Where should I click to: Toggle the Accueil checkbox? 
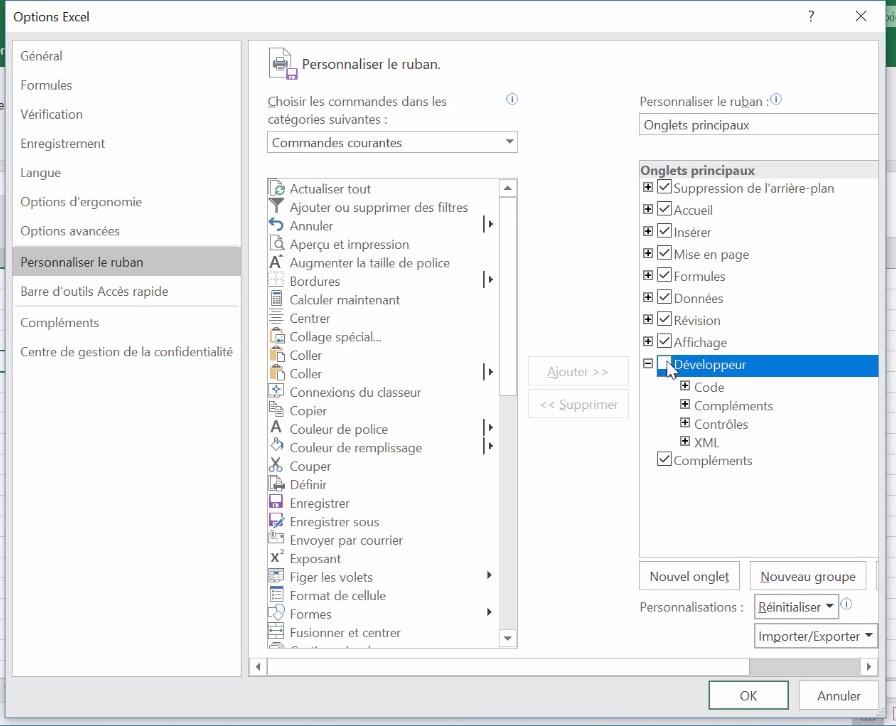pos(666,209)
